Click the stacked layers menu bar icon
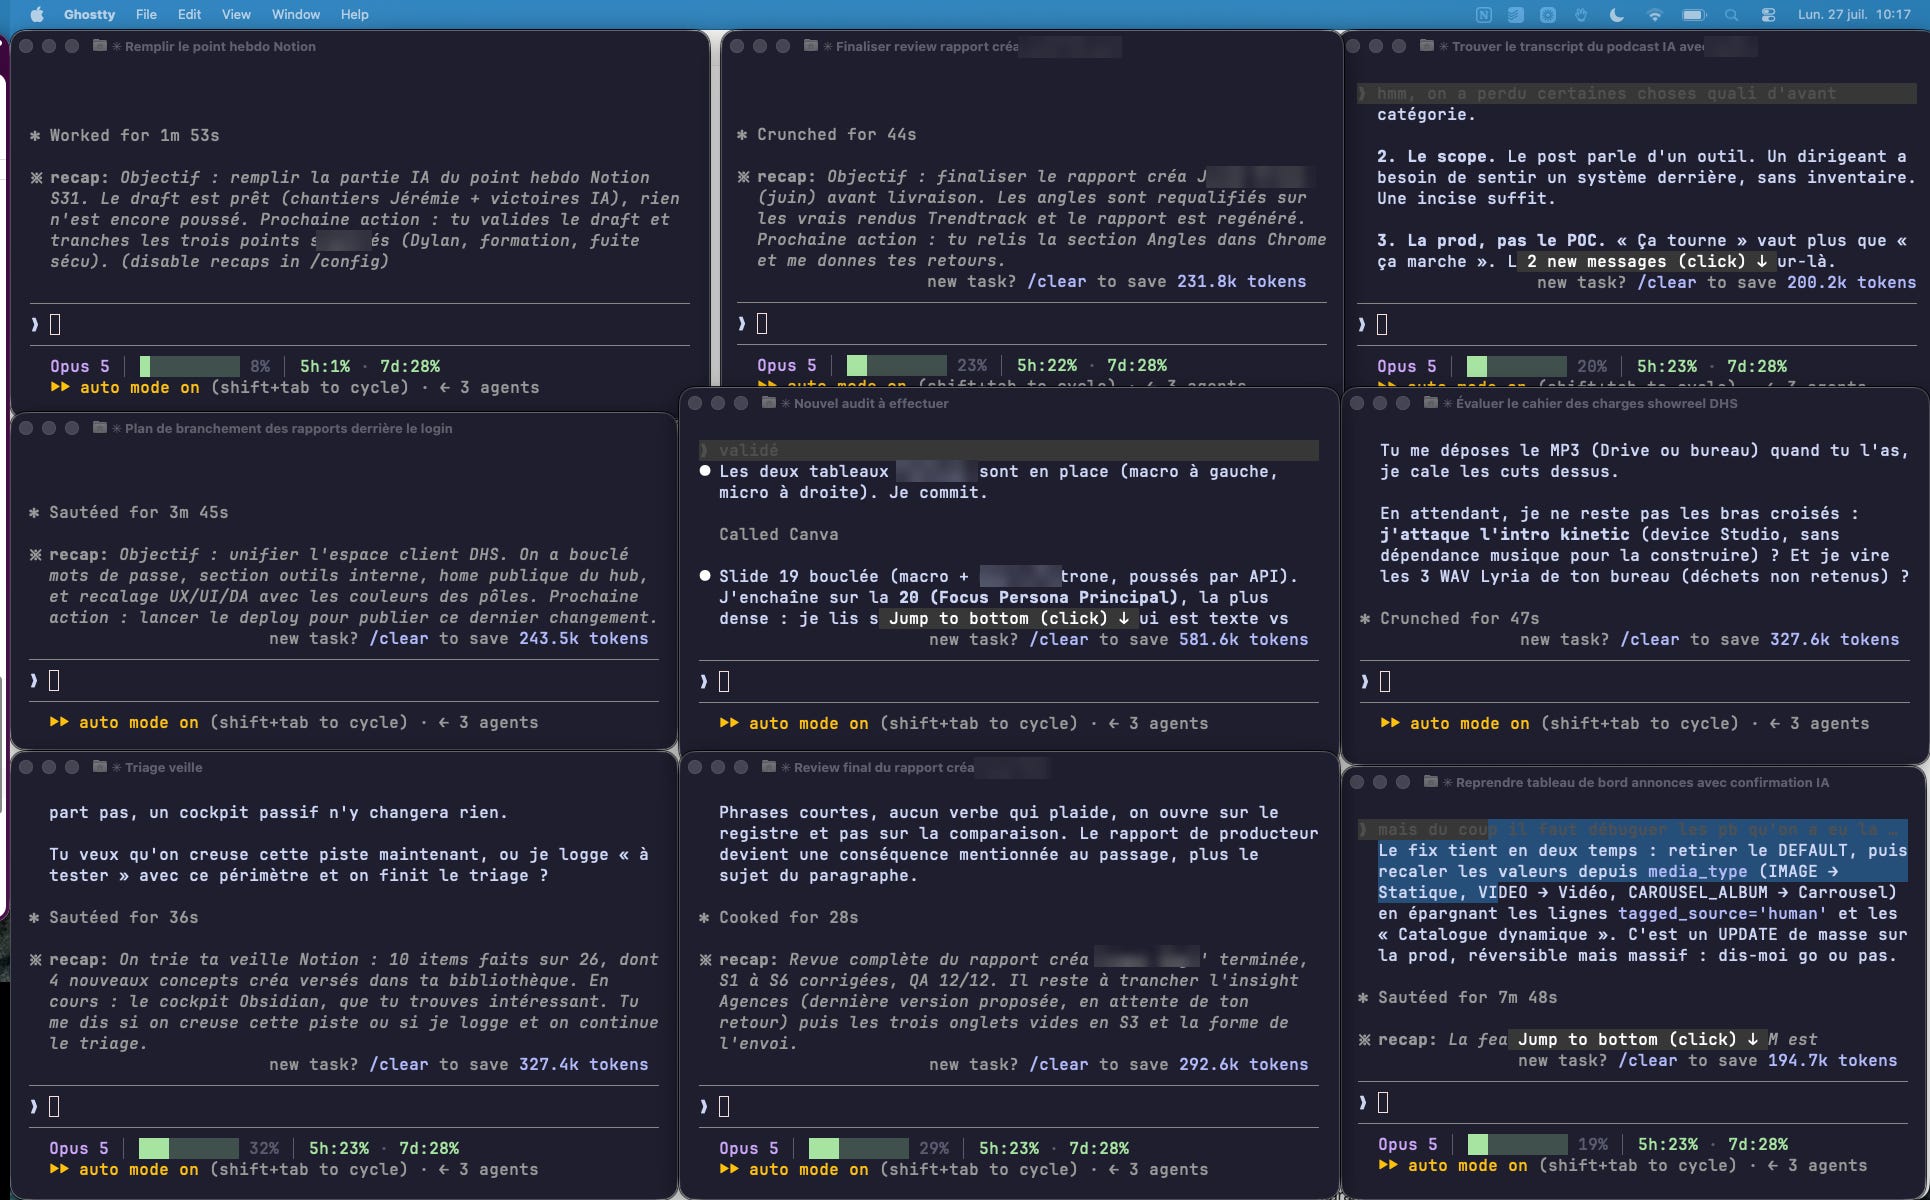 [1516, 14]
